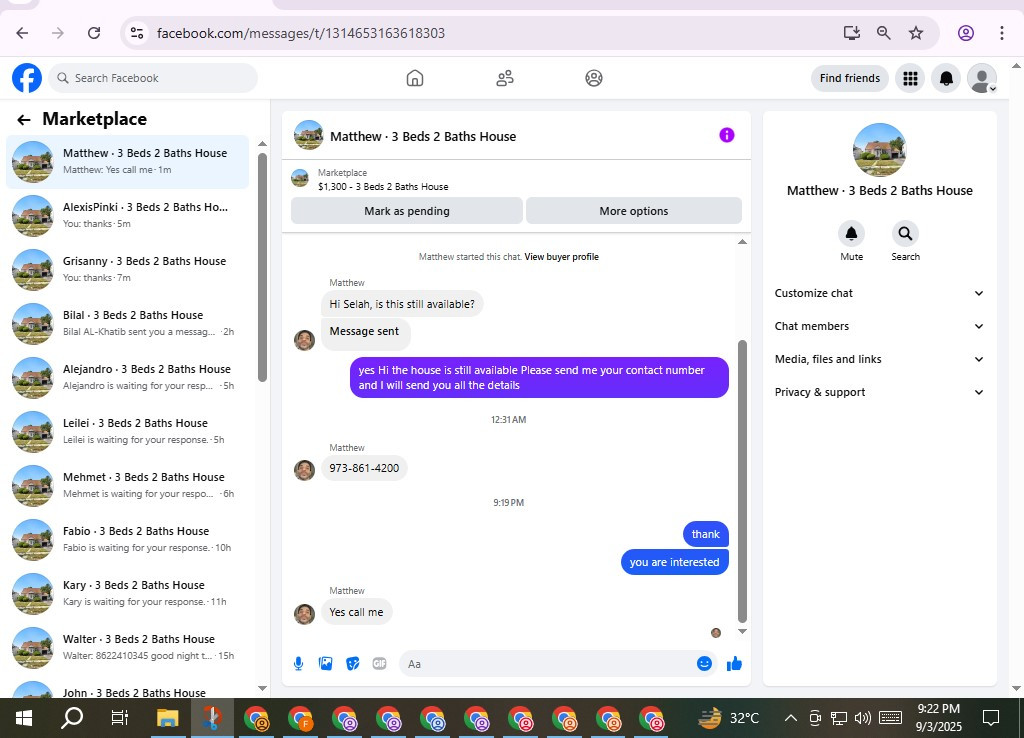Open View buyer profile link
Viewport: 1024px width, 738px height.
562,257
